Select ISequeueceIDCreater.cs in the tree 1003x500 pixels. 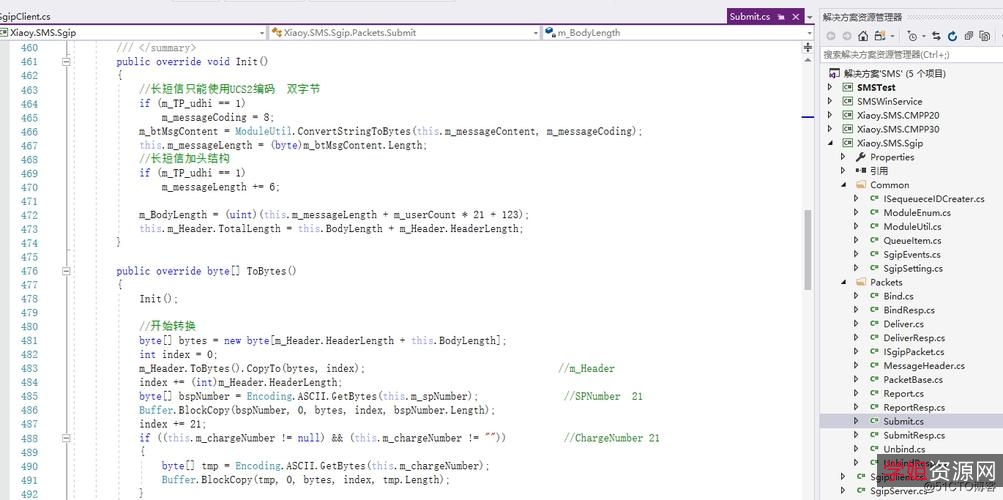coord(933,199)
